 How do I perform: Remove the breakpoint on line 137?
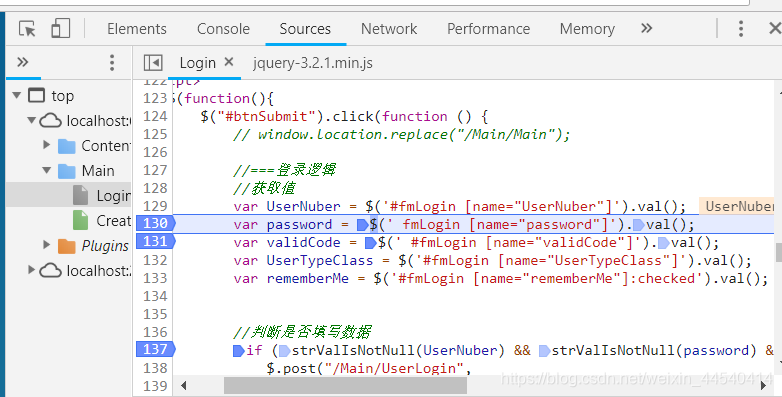(156, 349)
